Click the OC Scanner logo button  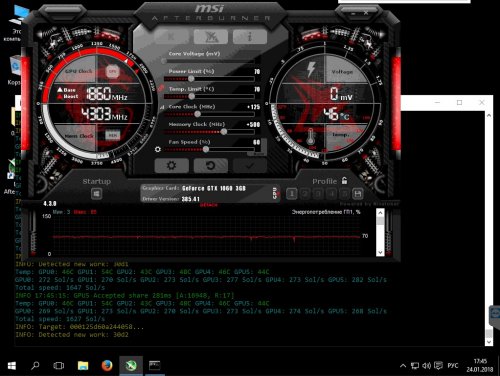coord(210,36)
